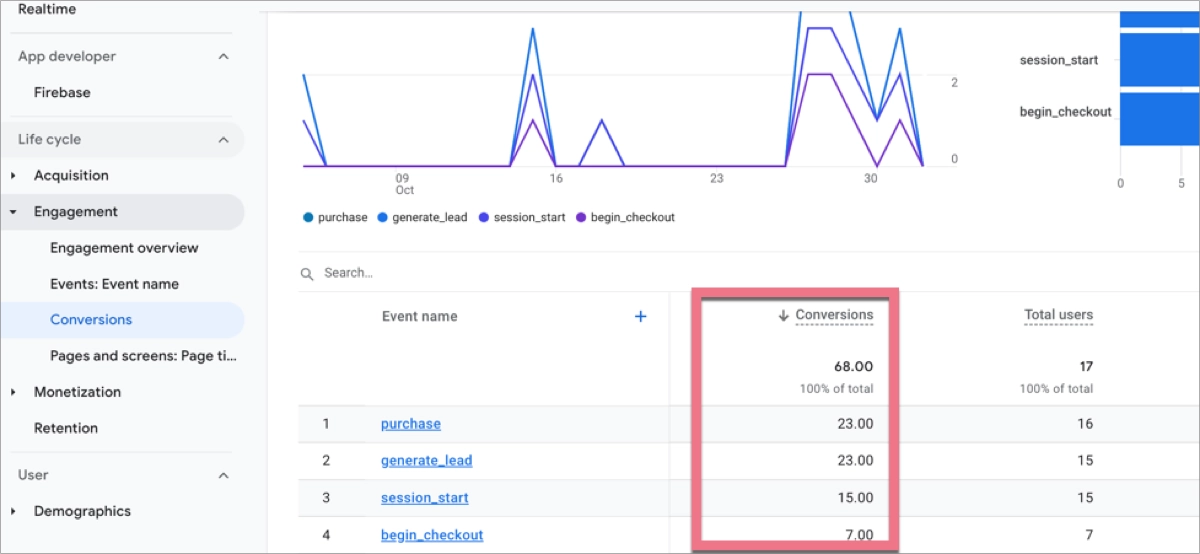1200x554 pixels.
Task: Click the begin_checkout bar in bar chart
Action: 1159,119
